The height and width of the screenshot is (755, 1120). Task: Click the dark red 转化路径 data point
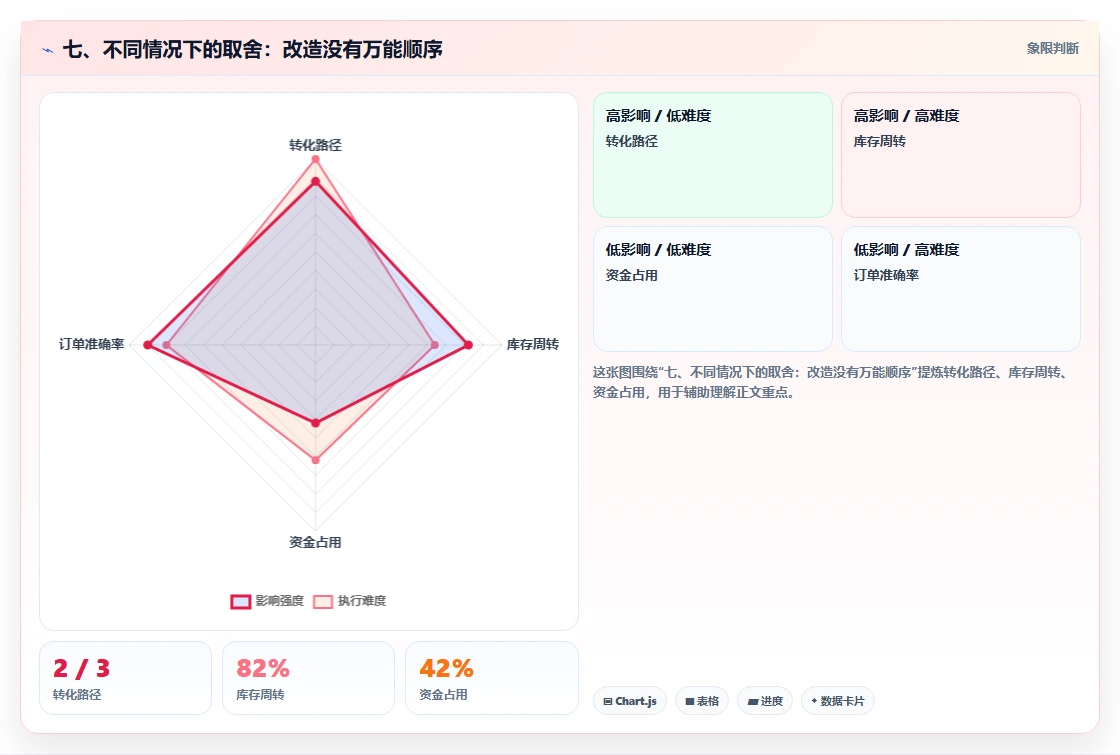[315, 182]
